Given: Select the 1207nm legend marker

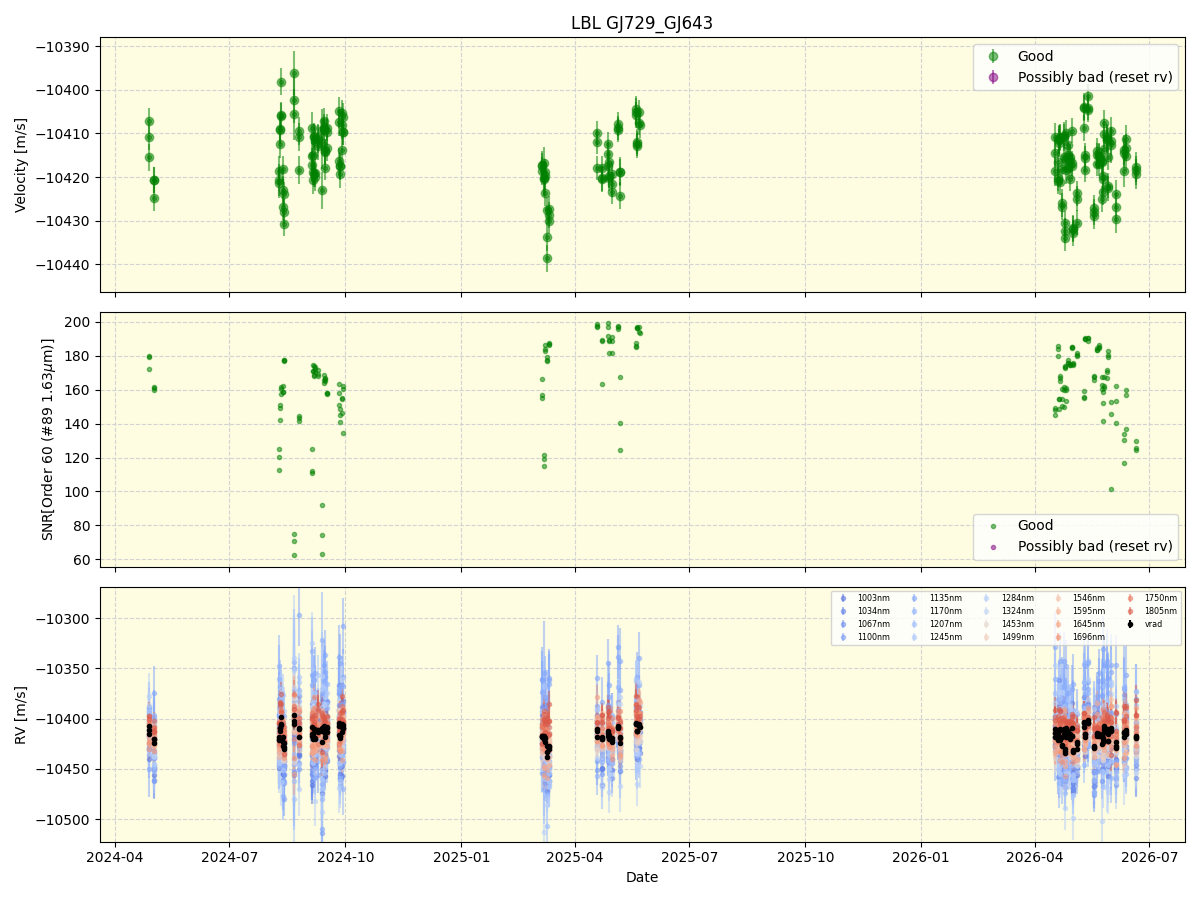Looking at the screenshot, I should (x=915, y=624).
